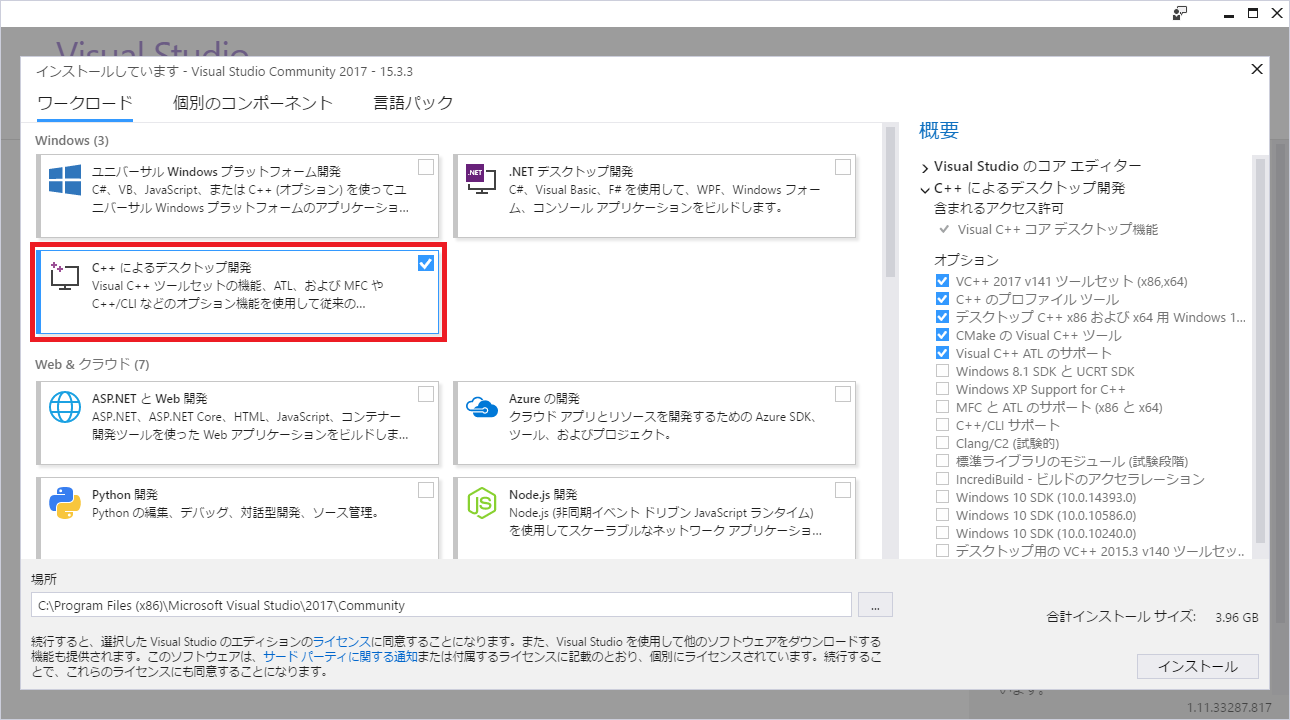Image resolution: width=1290 pixels, height=720 pixels.
Task: Click the 概要 heading
Action: point(939,130)
